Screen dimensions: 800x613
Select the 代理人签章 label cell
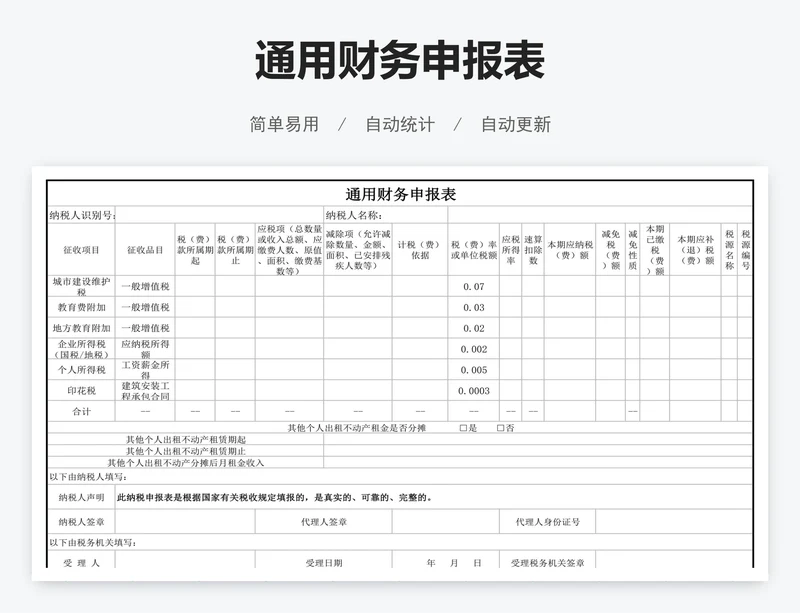[324, 522]
